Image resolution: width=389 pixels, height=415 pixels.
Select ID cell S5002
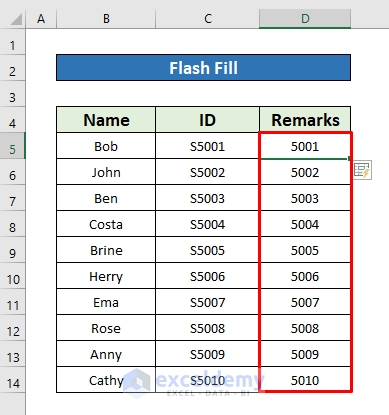click(207, 172)
